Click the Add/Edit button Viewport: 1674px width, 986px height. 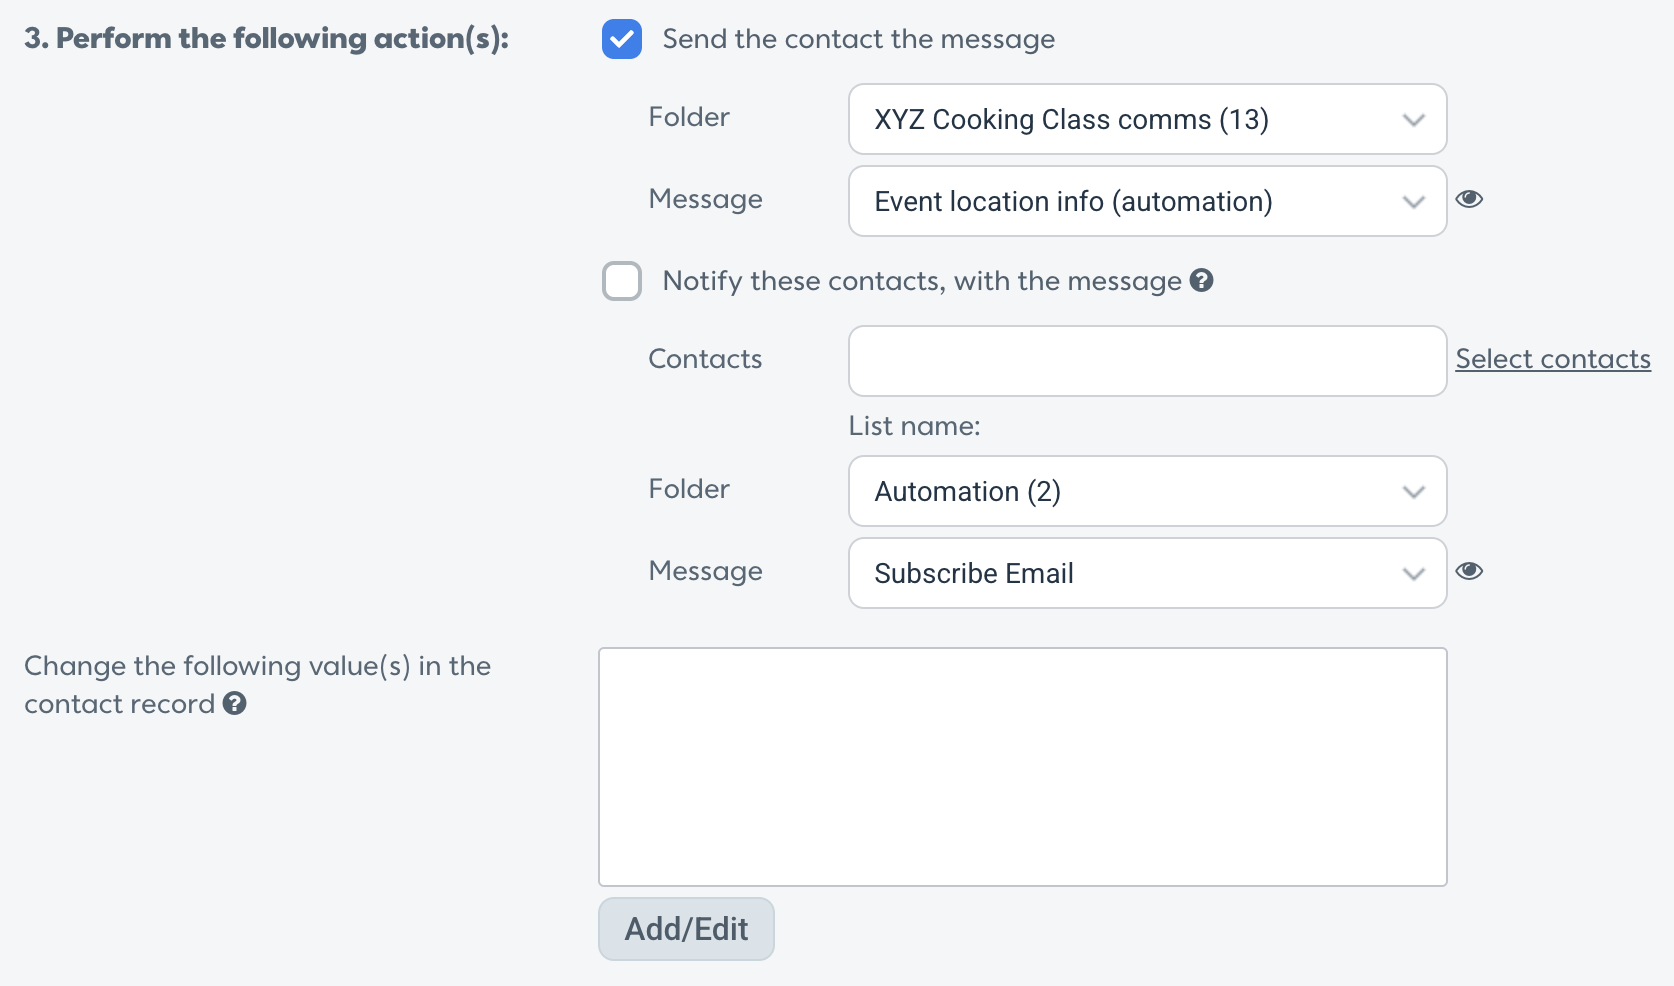[x=686, y=929]
